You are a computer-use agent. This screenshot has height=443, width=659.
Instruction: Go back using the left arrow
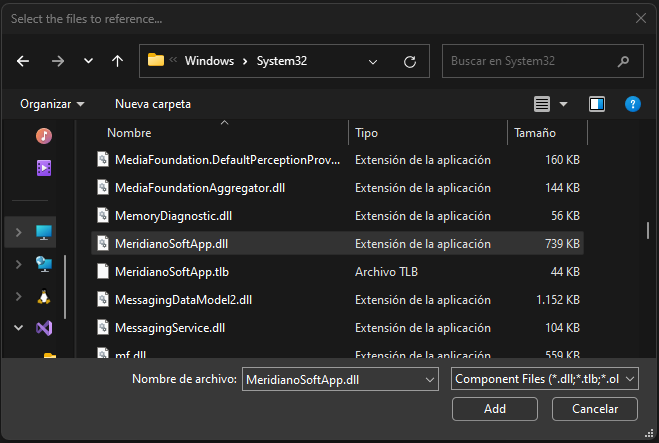coord(23,61)
